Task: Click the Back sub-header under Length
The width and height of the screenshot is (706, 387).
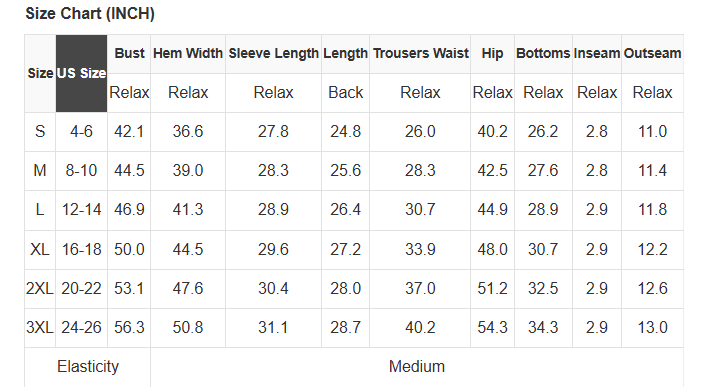Action: [345, 93]
